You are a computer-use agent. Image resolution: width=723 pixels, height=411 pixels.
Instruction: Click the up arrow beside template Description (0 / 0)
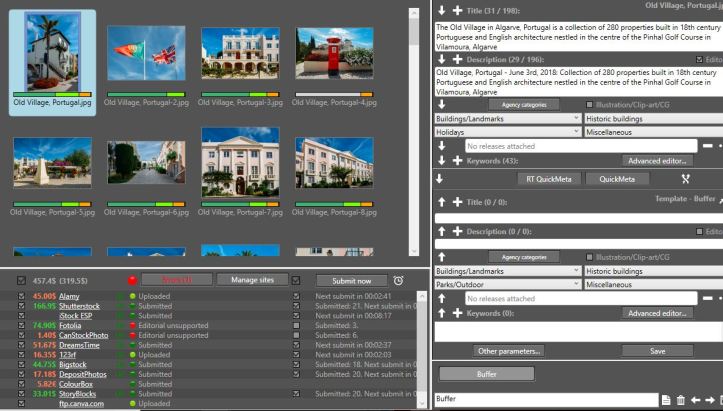441,230
